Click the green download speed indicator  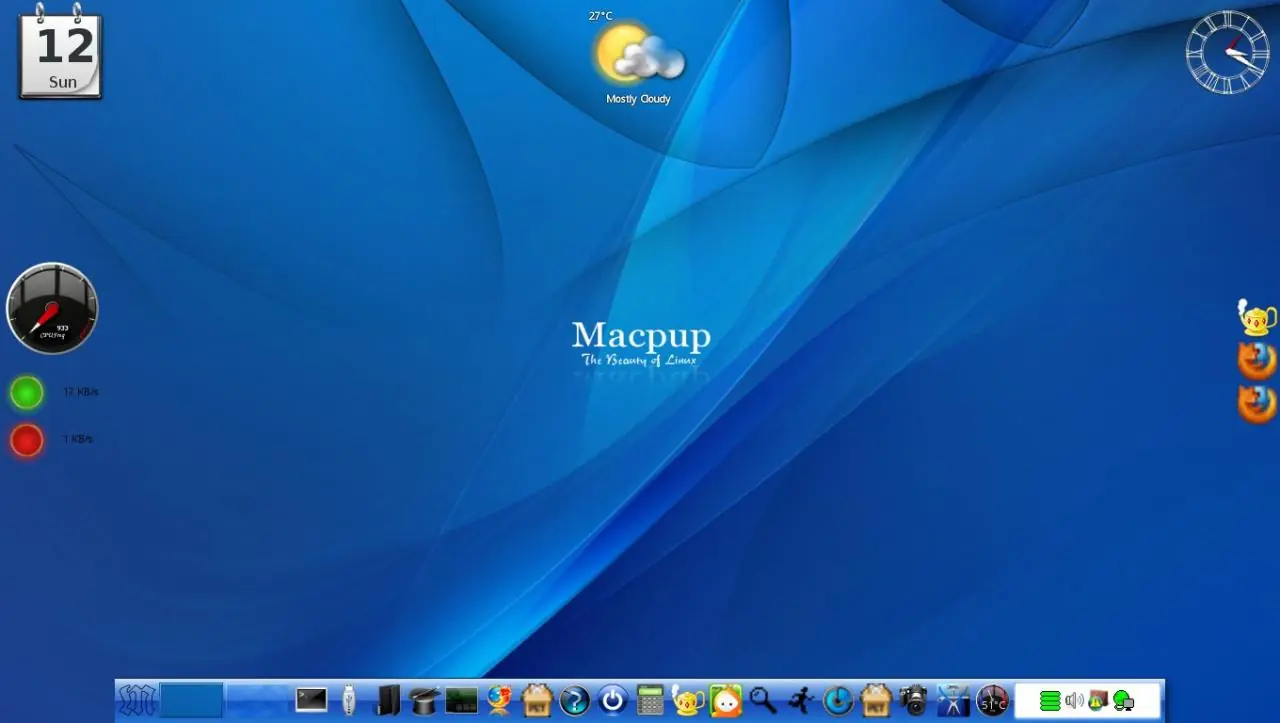point(27,393)
